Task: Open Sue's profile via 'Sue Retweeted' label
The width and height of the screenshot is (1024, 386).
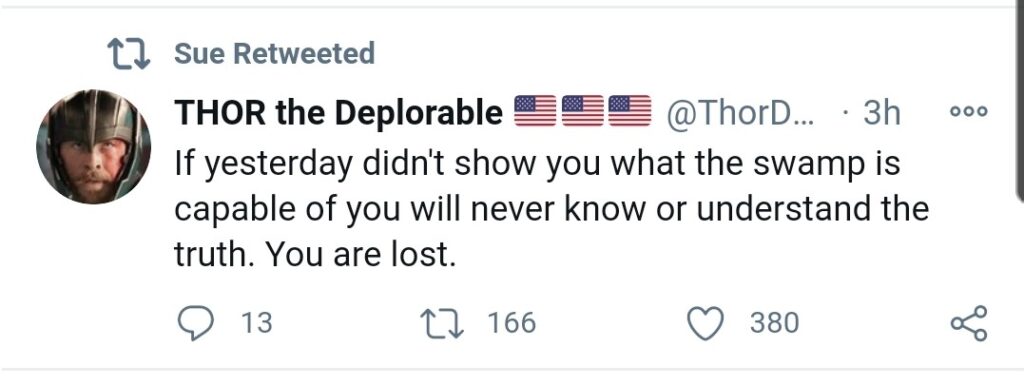Action: pos(274,54)
